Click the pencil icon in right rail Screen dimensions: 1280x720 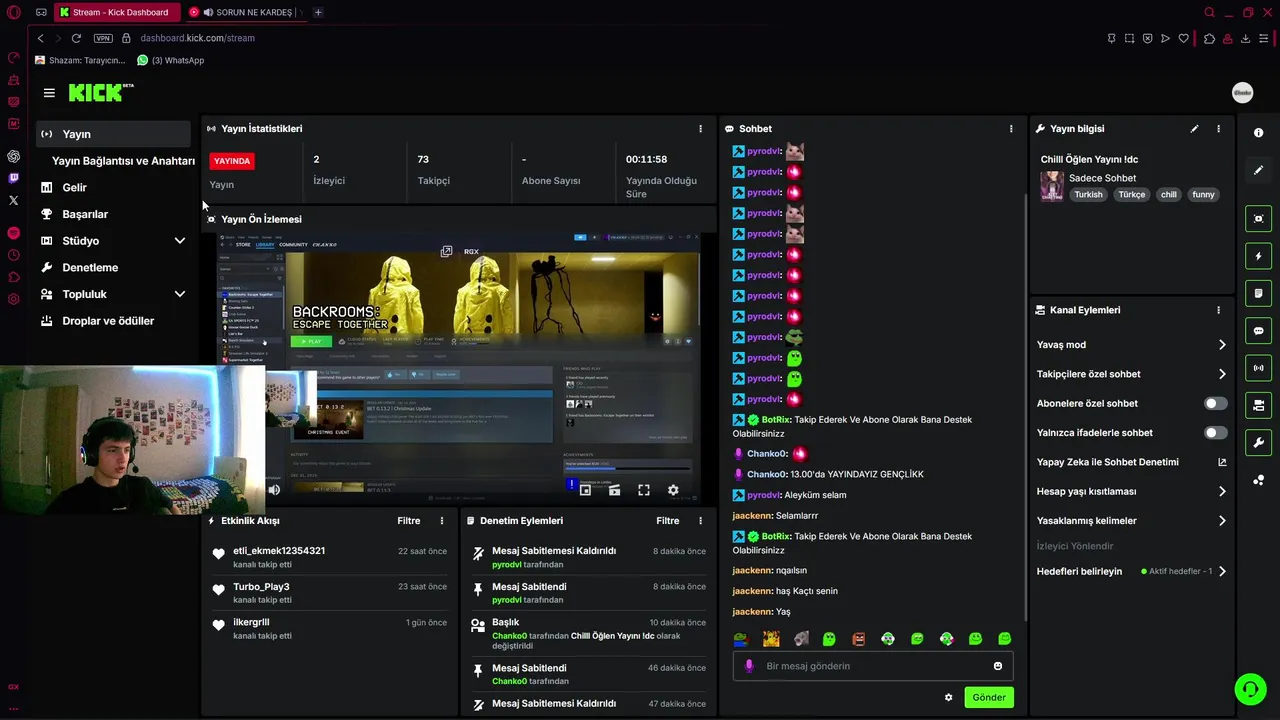click(x=1258, y=170)
